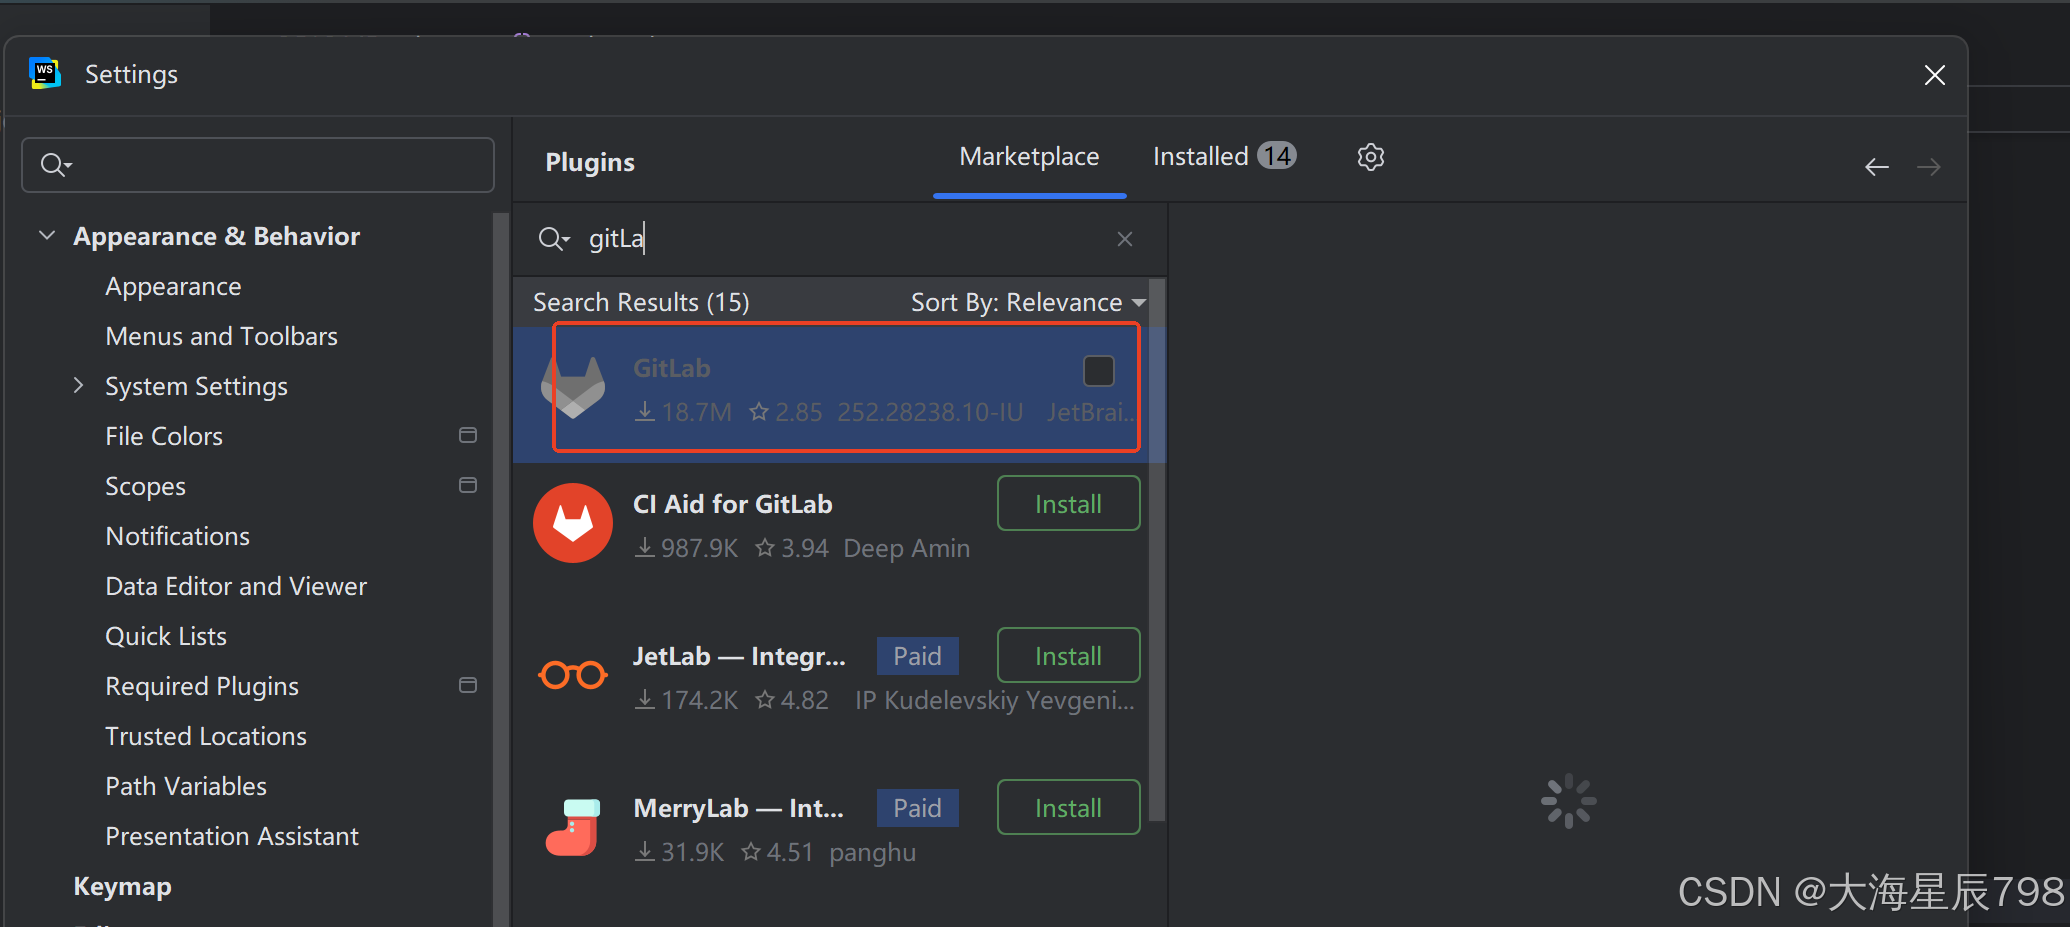Select Scopes in the settings tree
Screen dimensions: 2070x927
coord(145,486)
